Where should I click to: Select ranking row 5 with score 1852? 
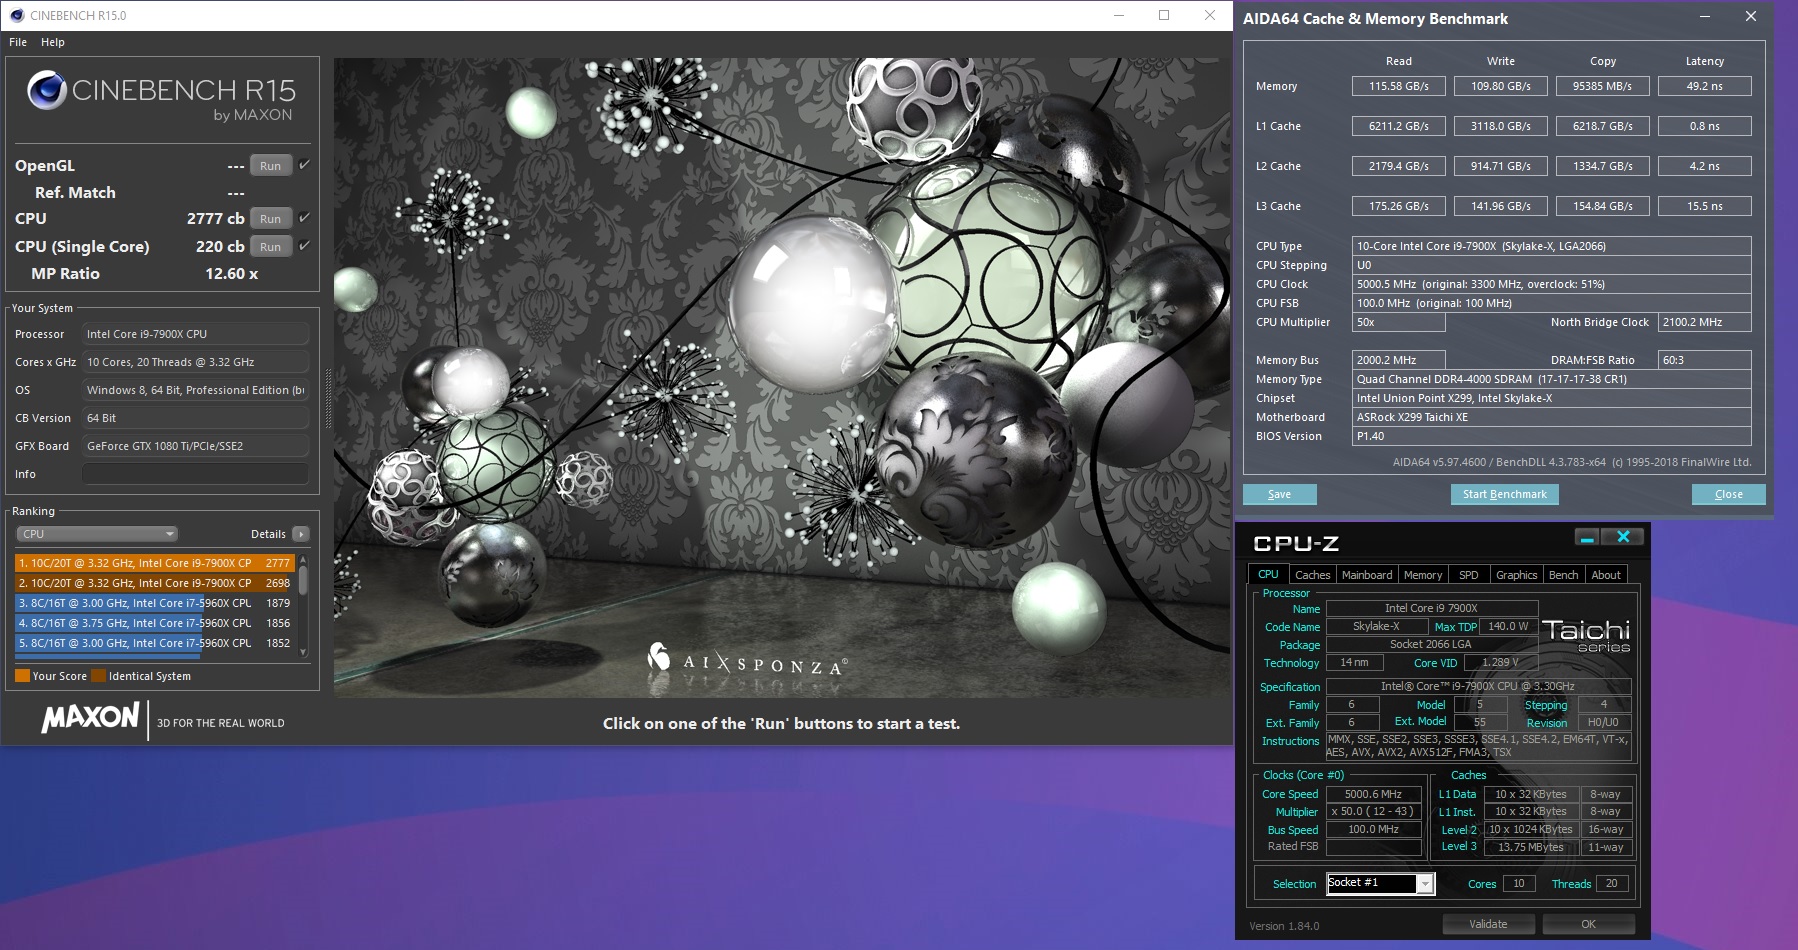(x=154, y=643)
